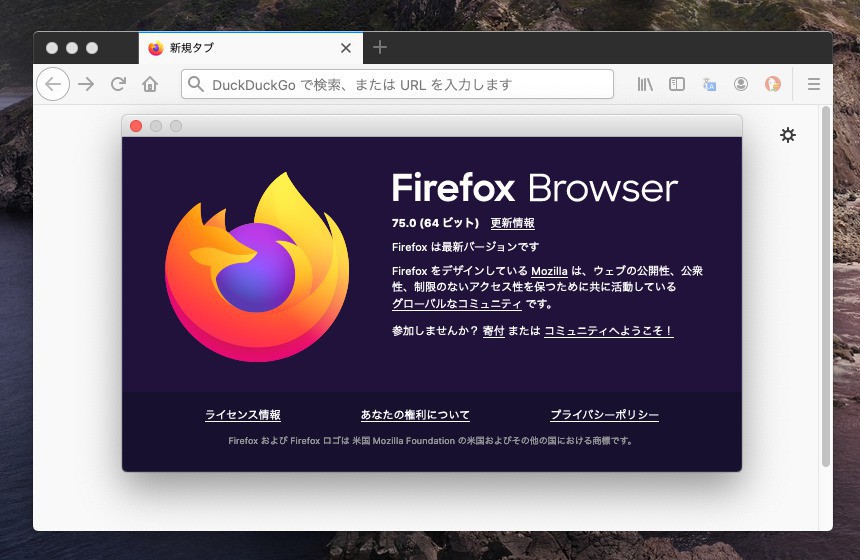Click the 75.0 (64 ビット) version text
860x560 pixels.
[x=435, y=223]
